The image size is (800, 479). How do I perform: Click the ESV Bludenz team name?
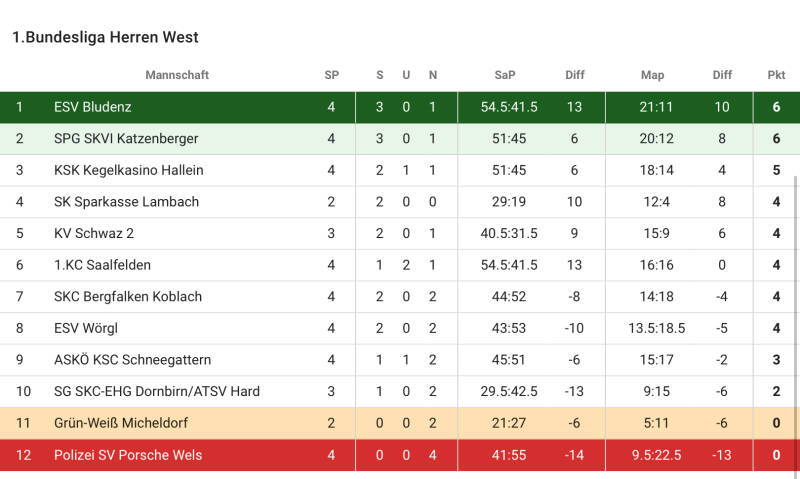pos(93,107)
